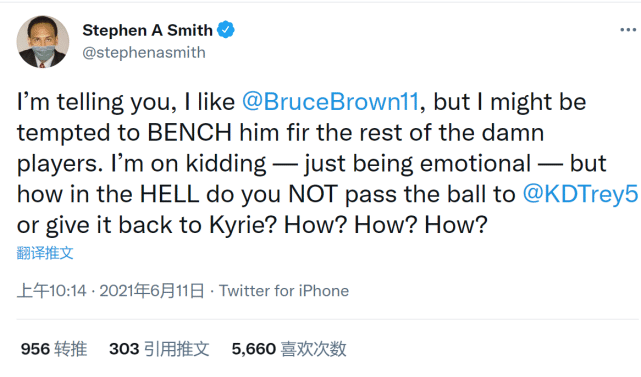Click the 2021年6月11日 date
Image resolution: width=641 pixels, height=377 pixels.
click(x=152, y=291)
